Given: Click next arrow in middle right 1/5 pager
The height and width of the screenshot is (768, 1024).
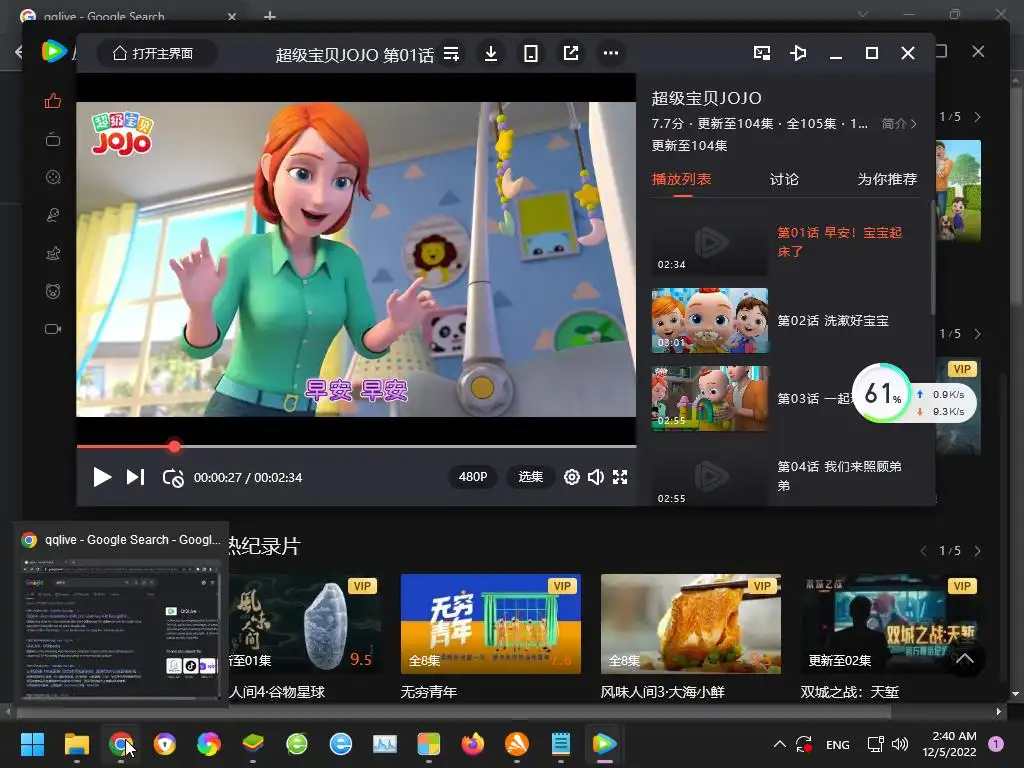Looking at the screenshot, I should click(978, 334).
